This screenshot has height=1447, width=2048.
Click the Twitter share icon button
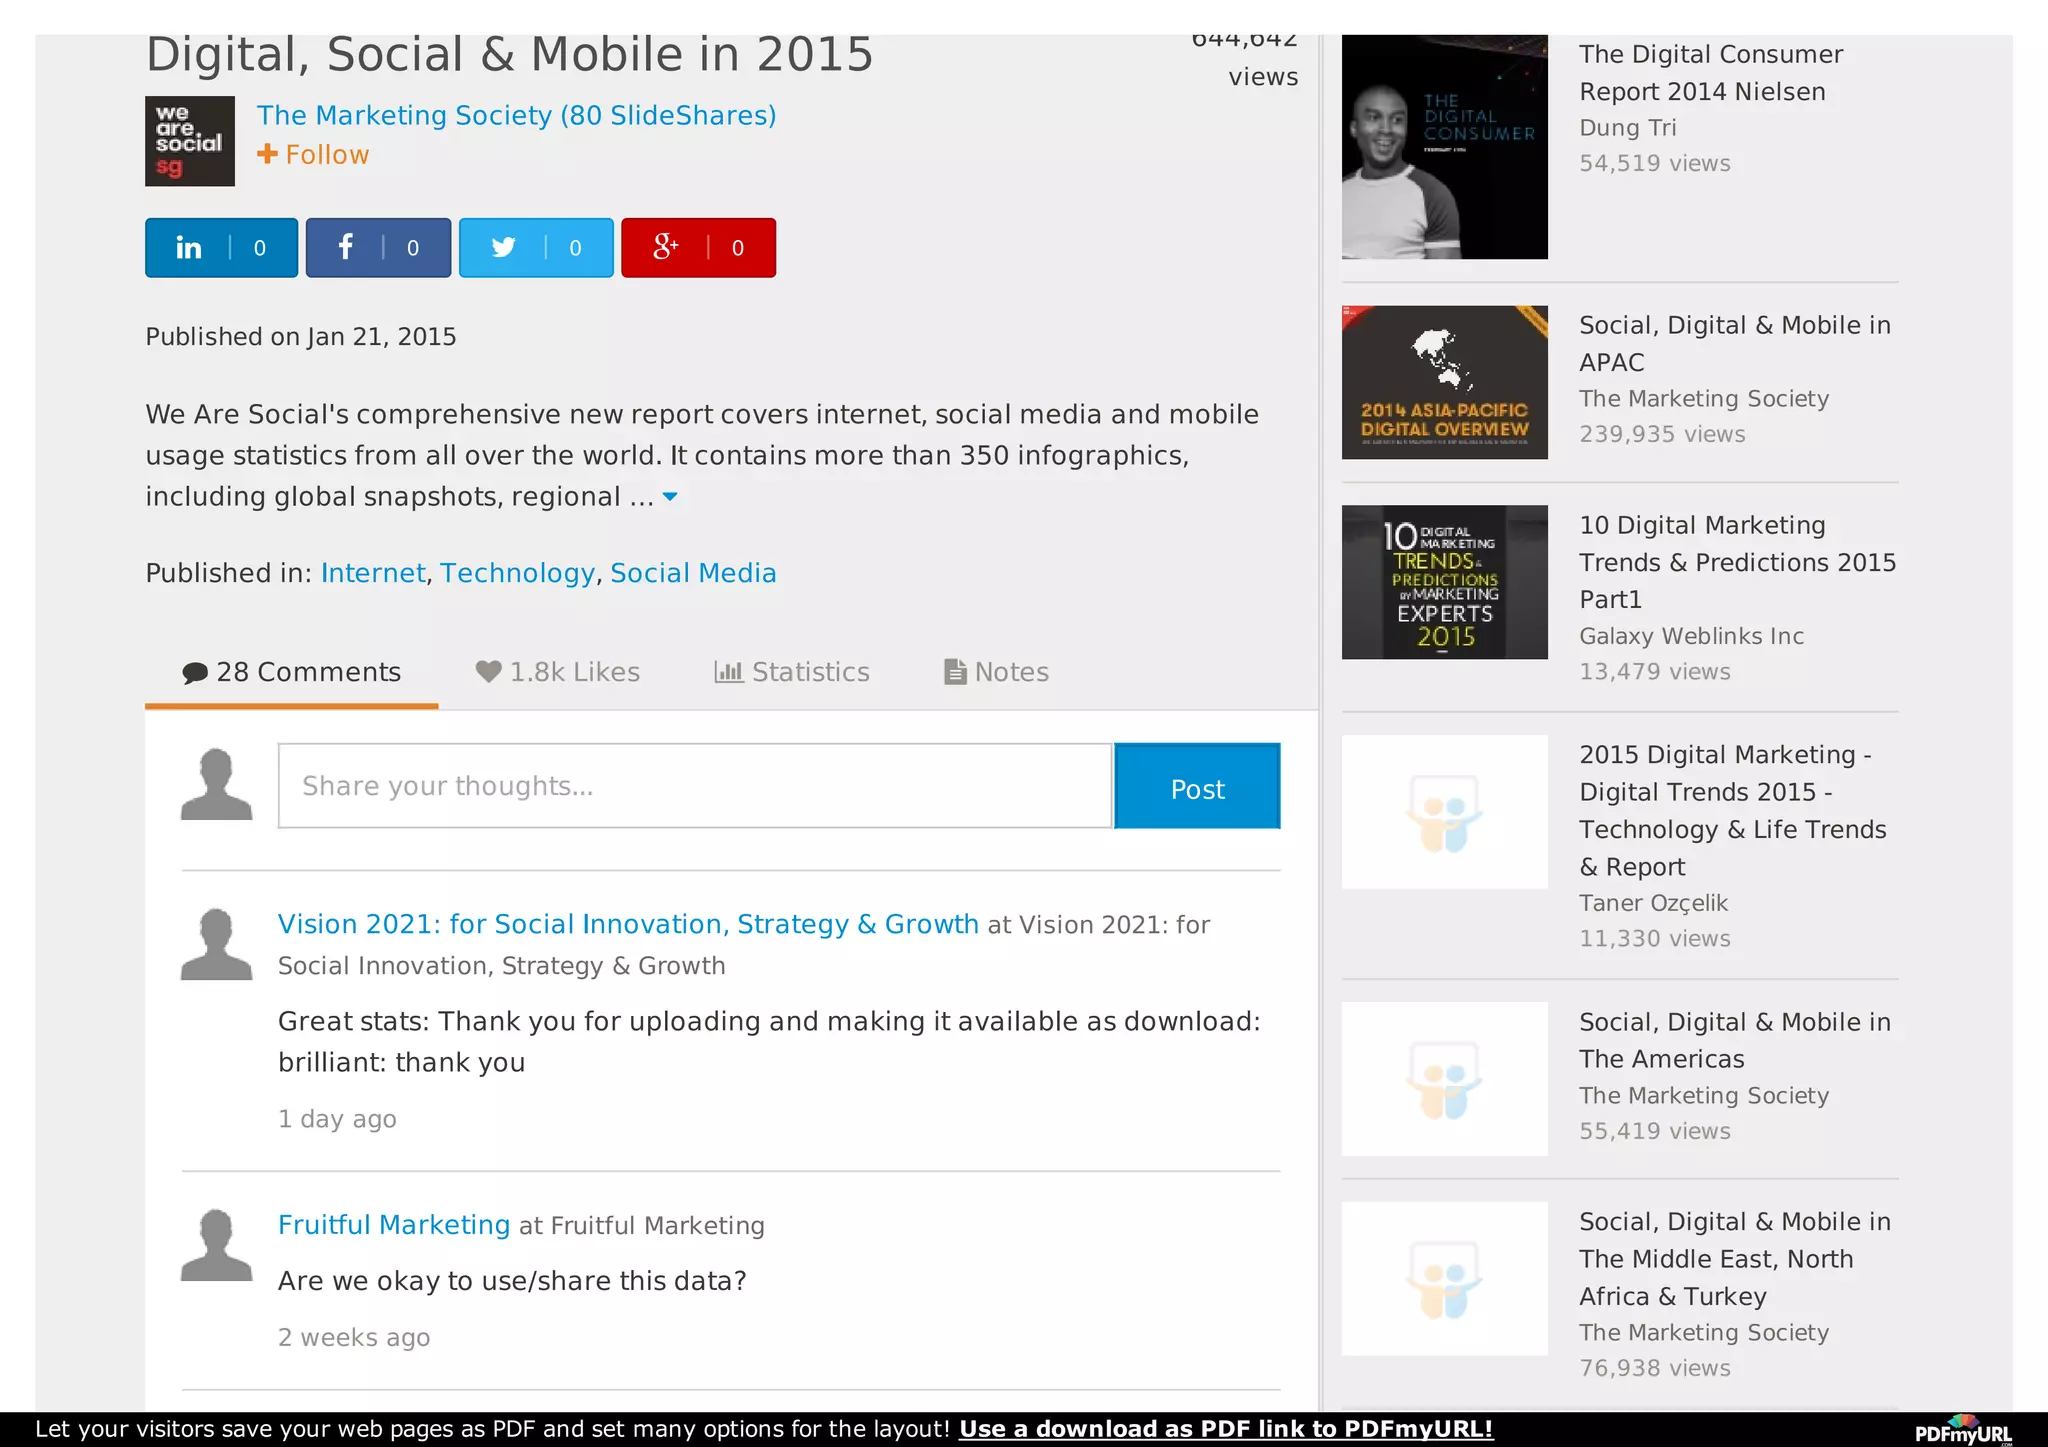[536, 247]
